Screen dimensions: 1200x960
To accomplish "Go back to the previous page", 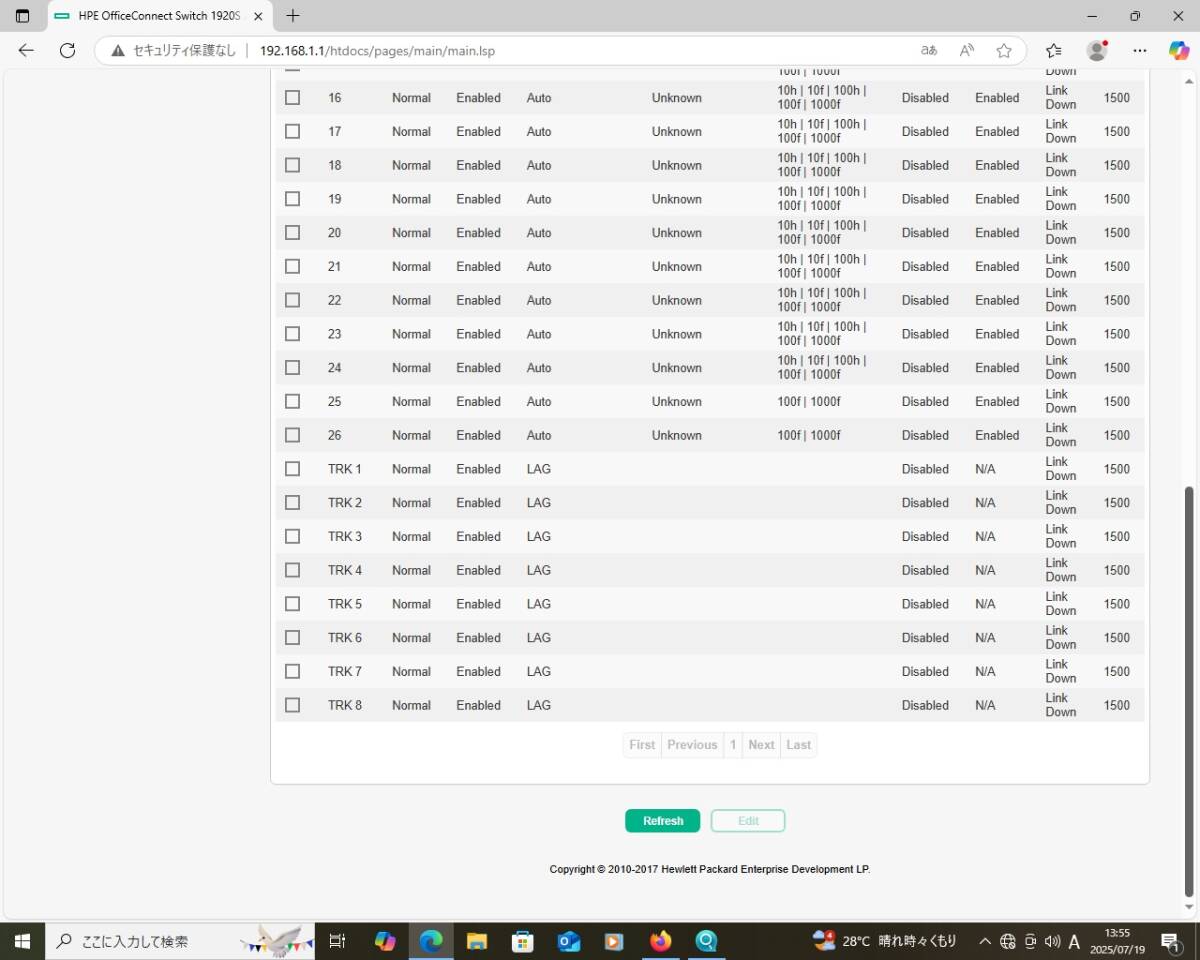I will [x=26, y=50].
